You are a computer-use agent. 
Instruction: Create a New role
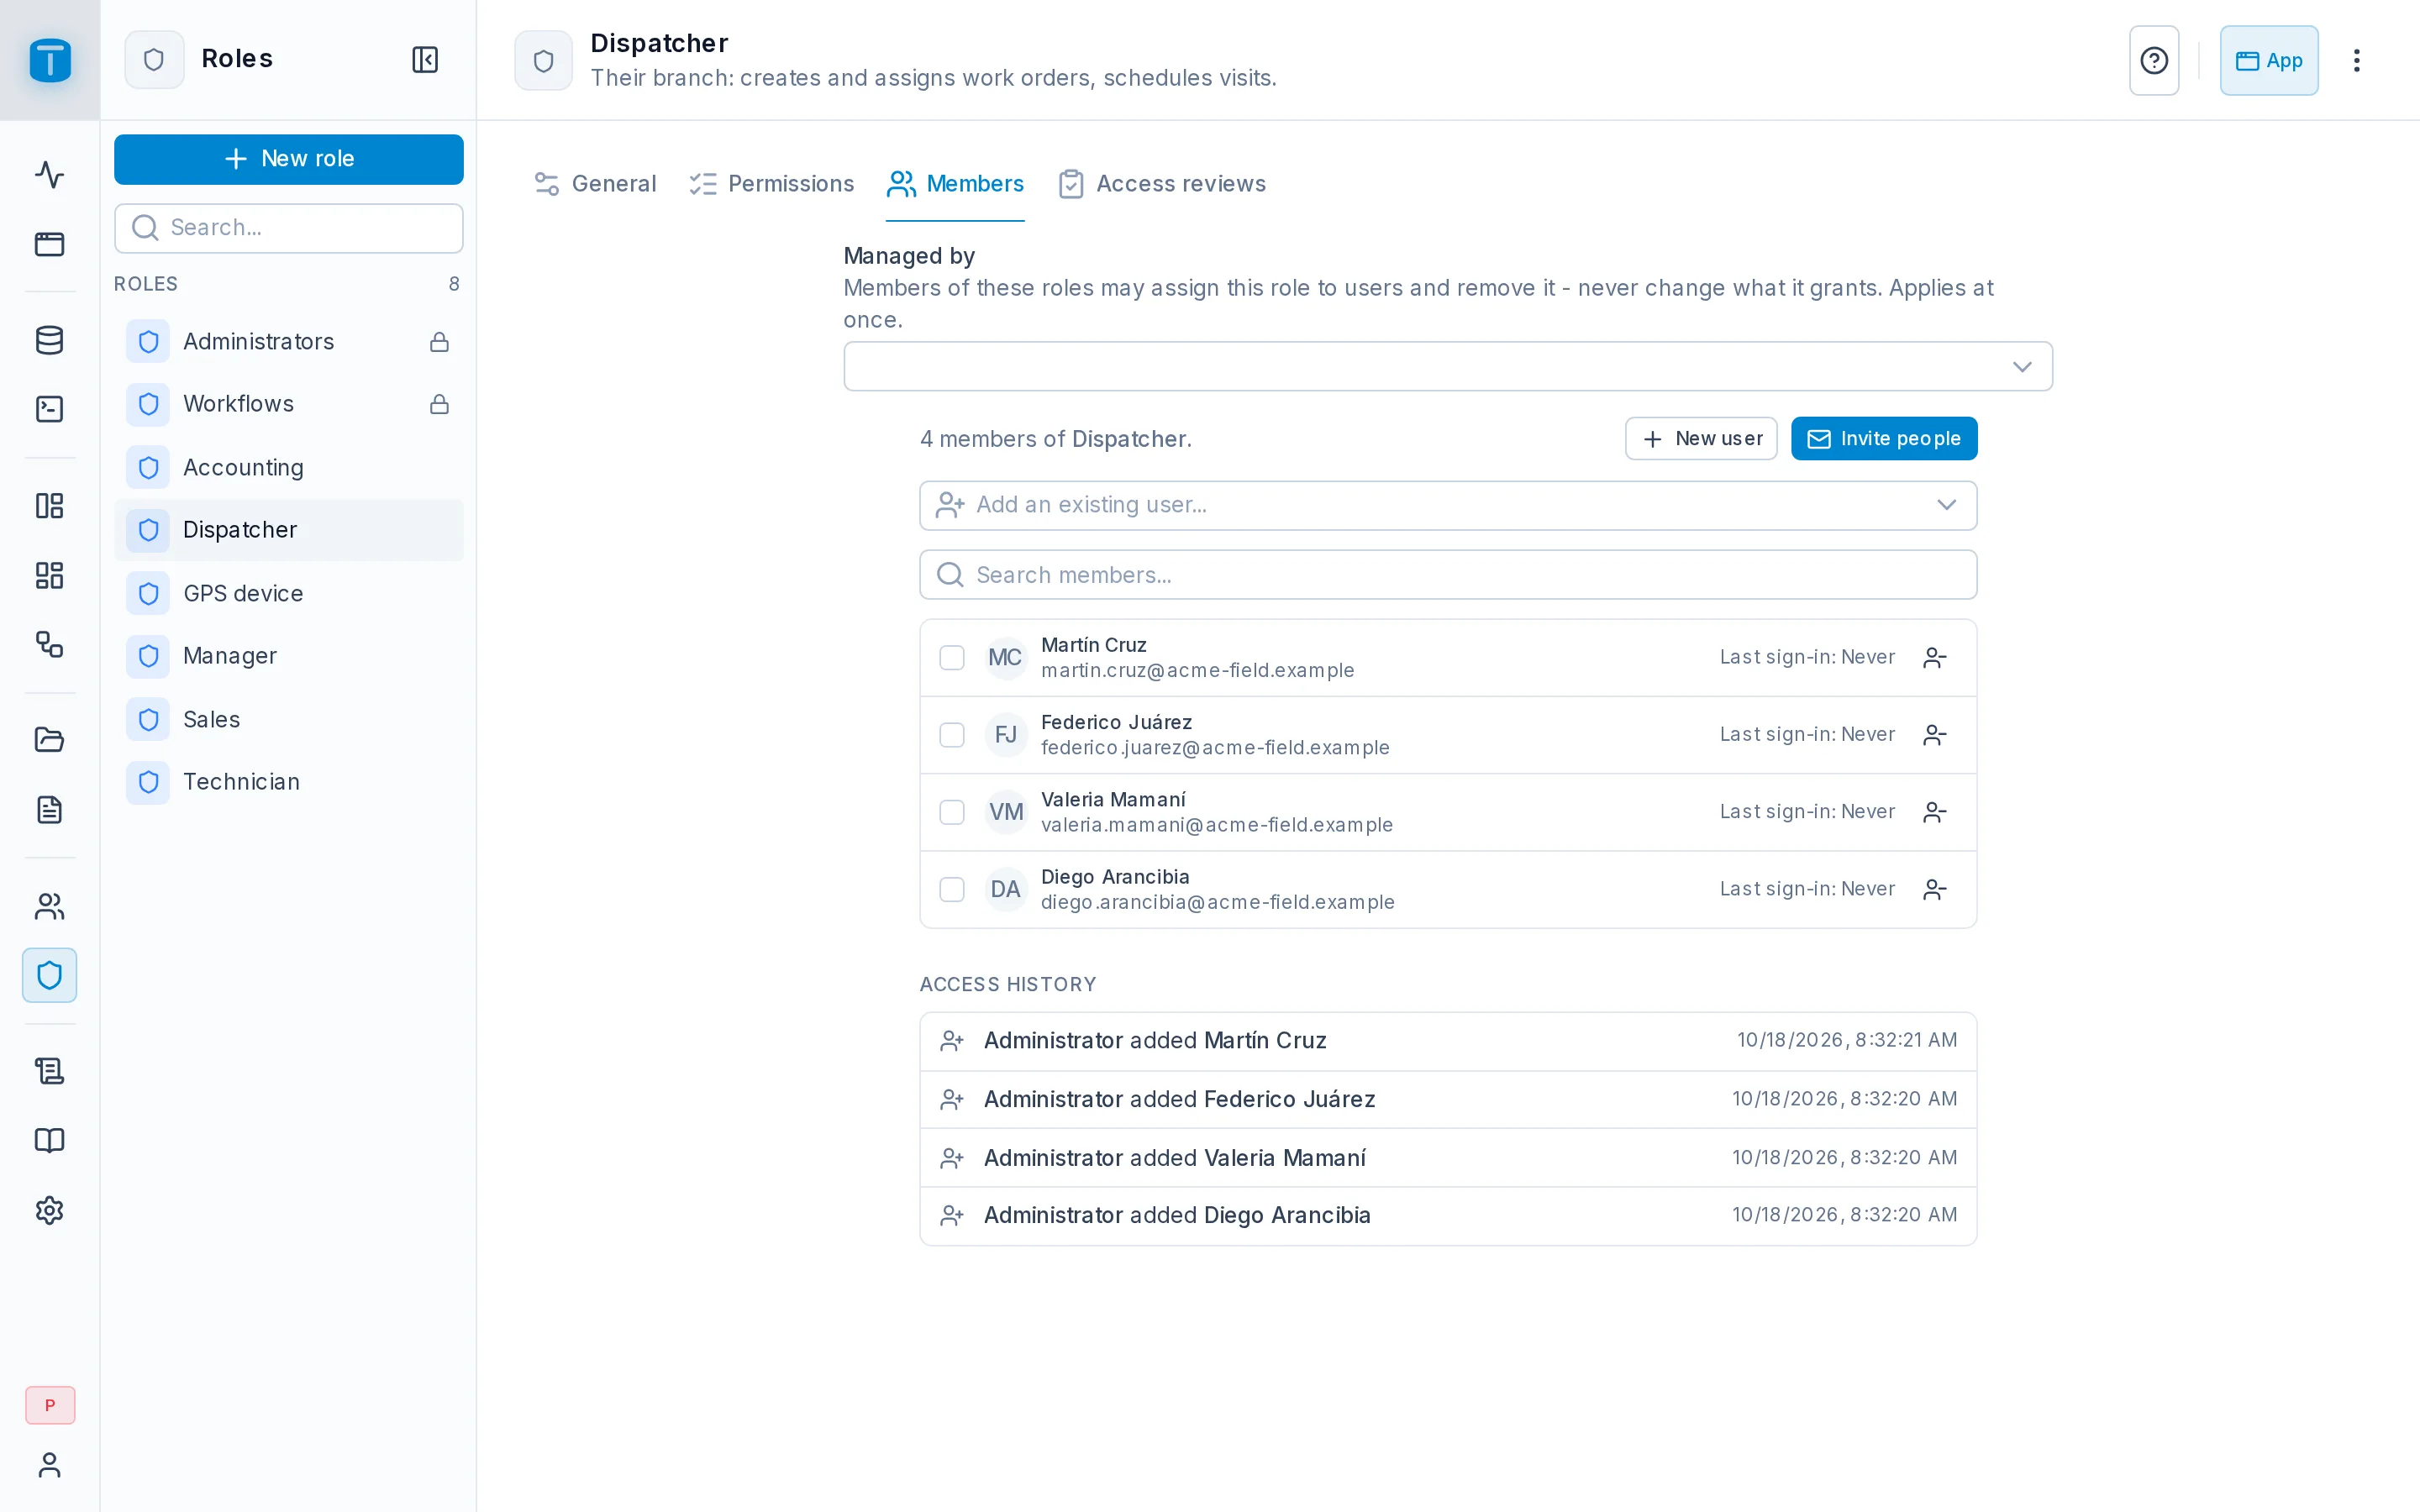(x=289, y=159)
